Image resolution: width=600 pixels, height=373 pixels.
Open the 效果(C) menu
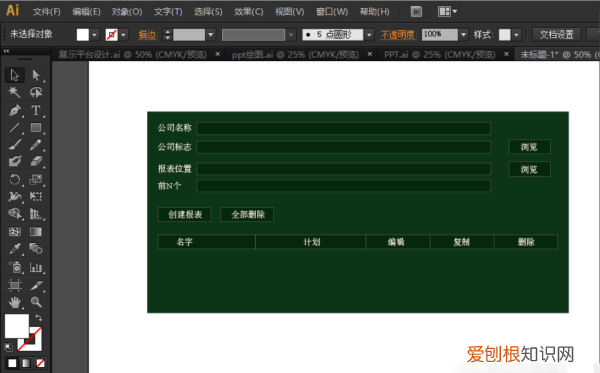point(249,12)
